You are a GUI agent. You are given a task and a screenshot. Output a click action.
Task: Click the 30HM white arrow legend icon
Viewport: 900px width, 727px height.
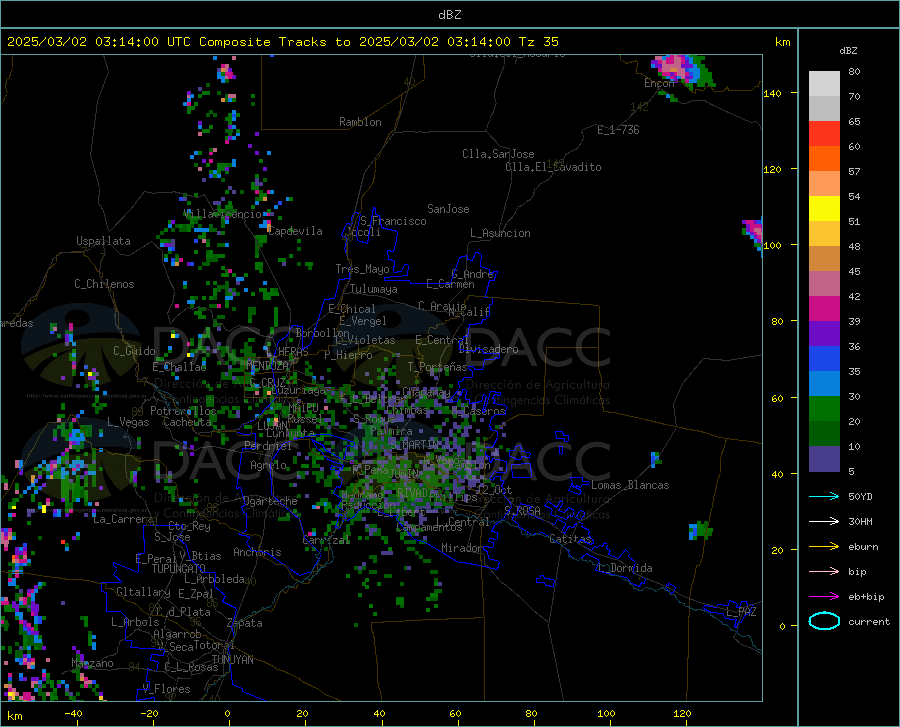pos(824,522)
